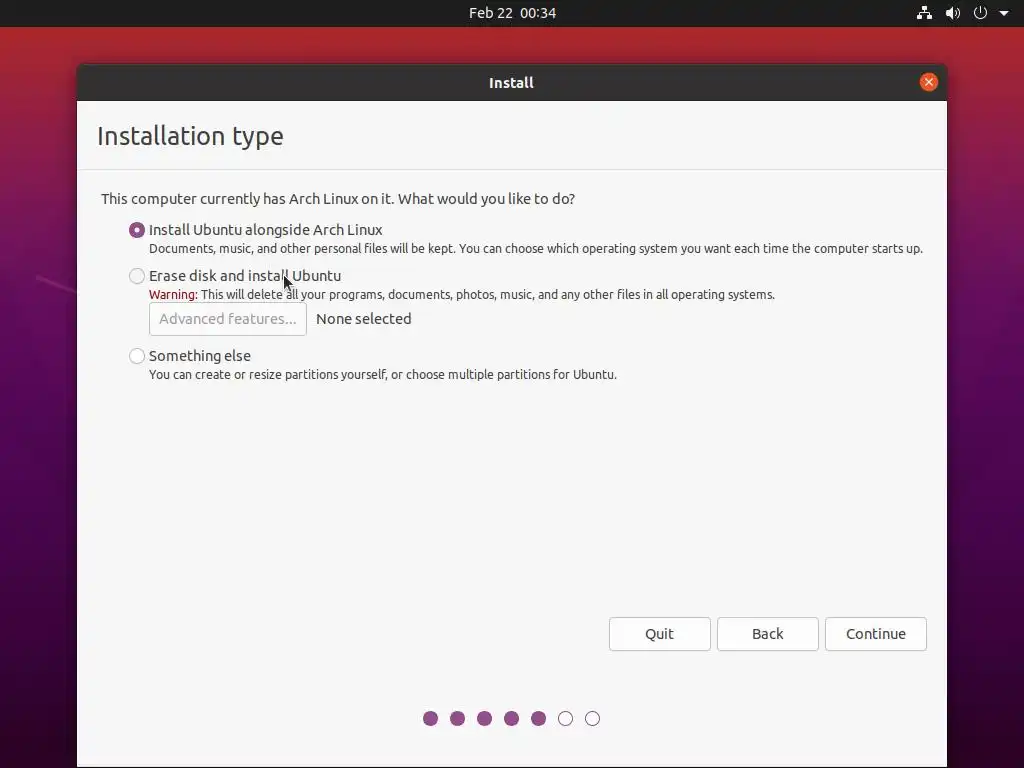Click the Install window title bar text
The image size is (1024, 768).
[511, 83]
